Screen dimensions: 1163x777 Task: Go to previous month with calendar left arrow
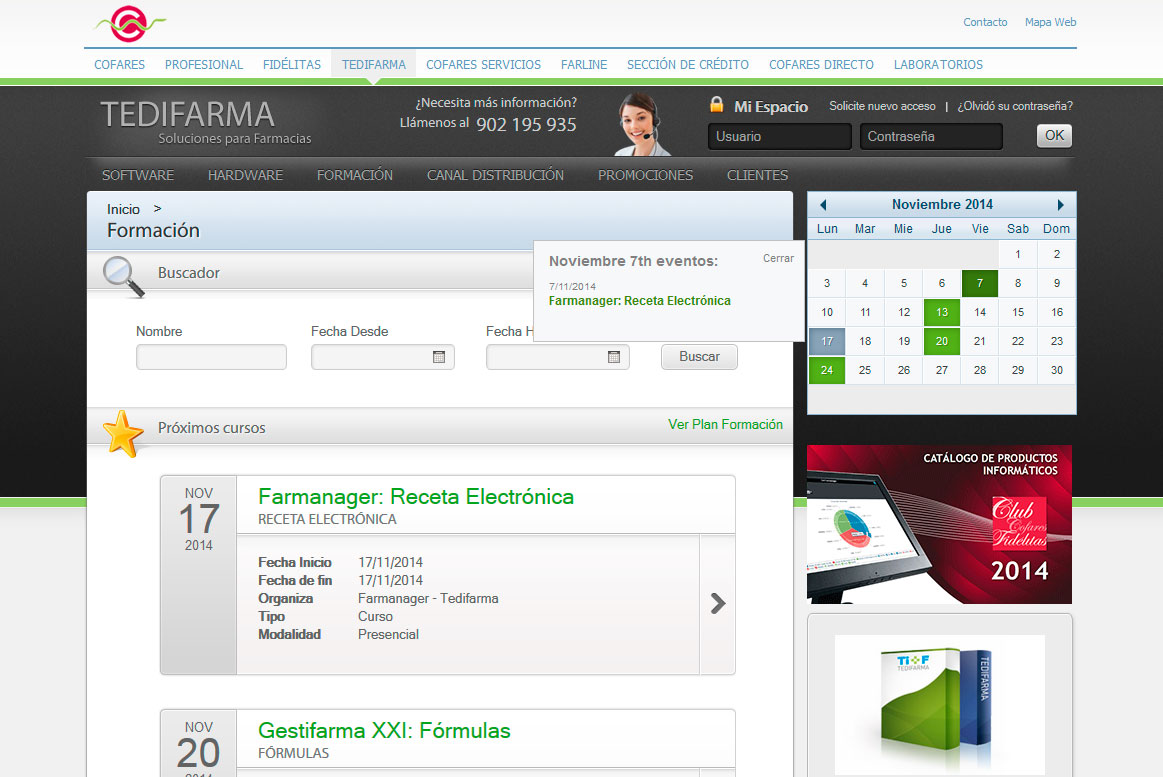coord(822,204)
